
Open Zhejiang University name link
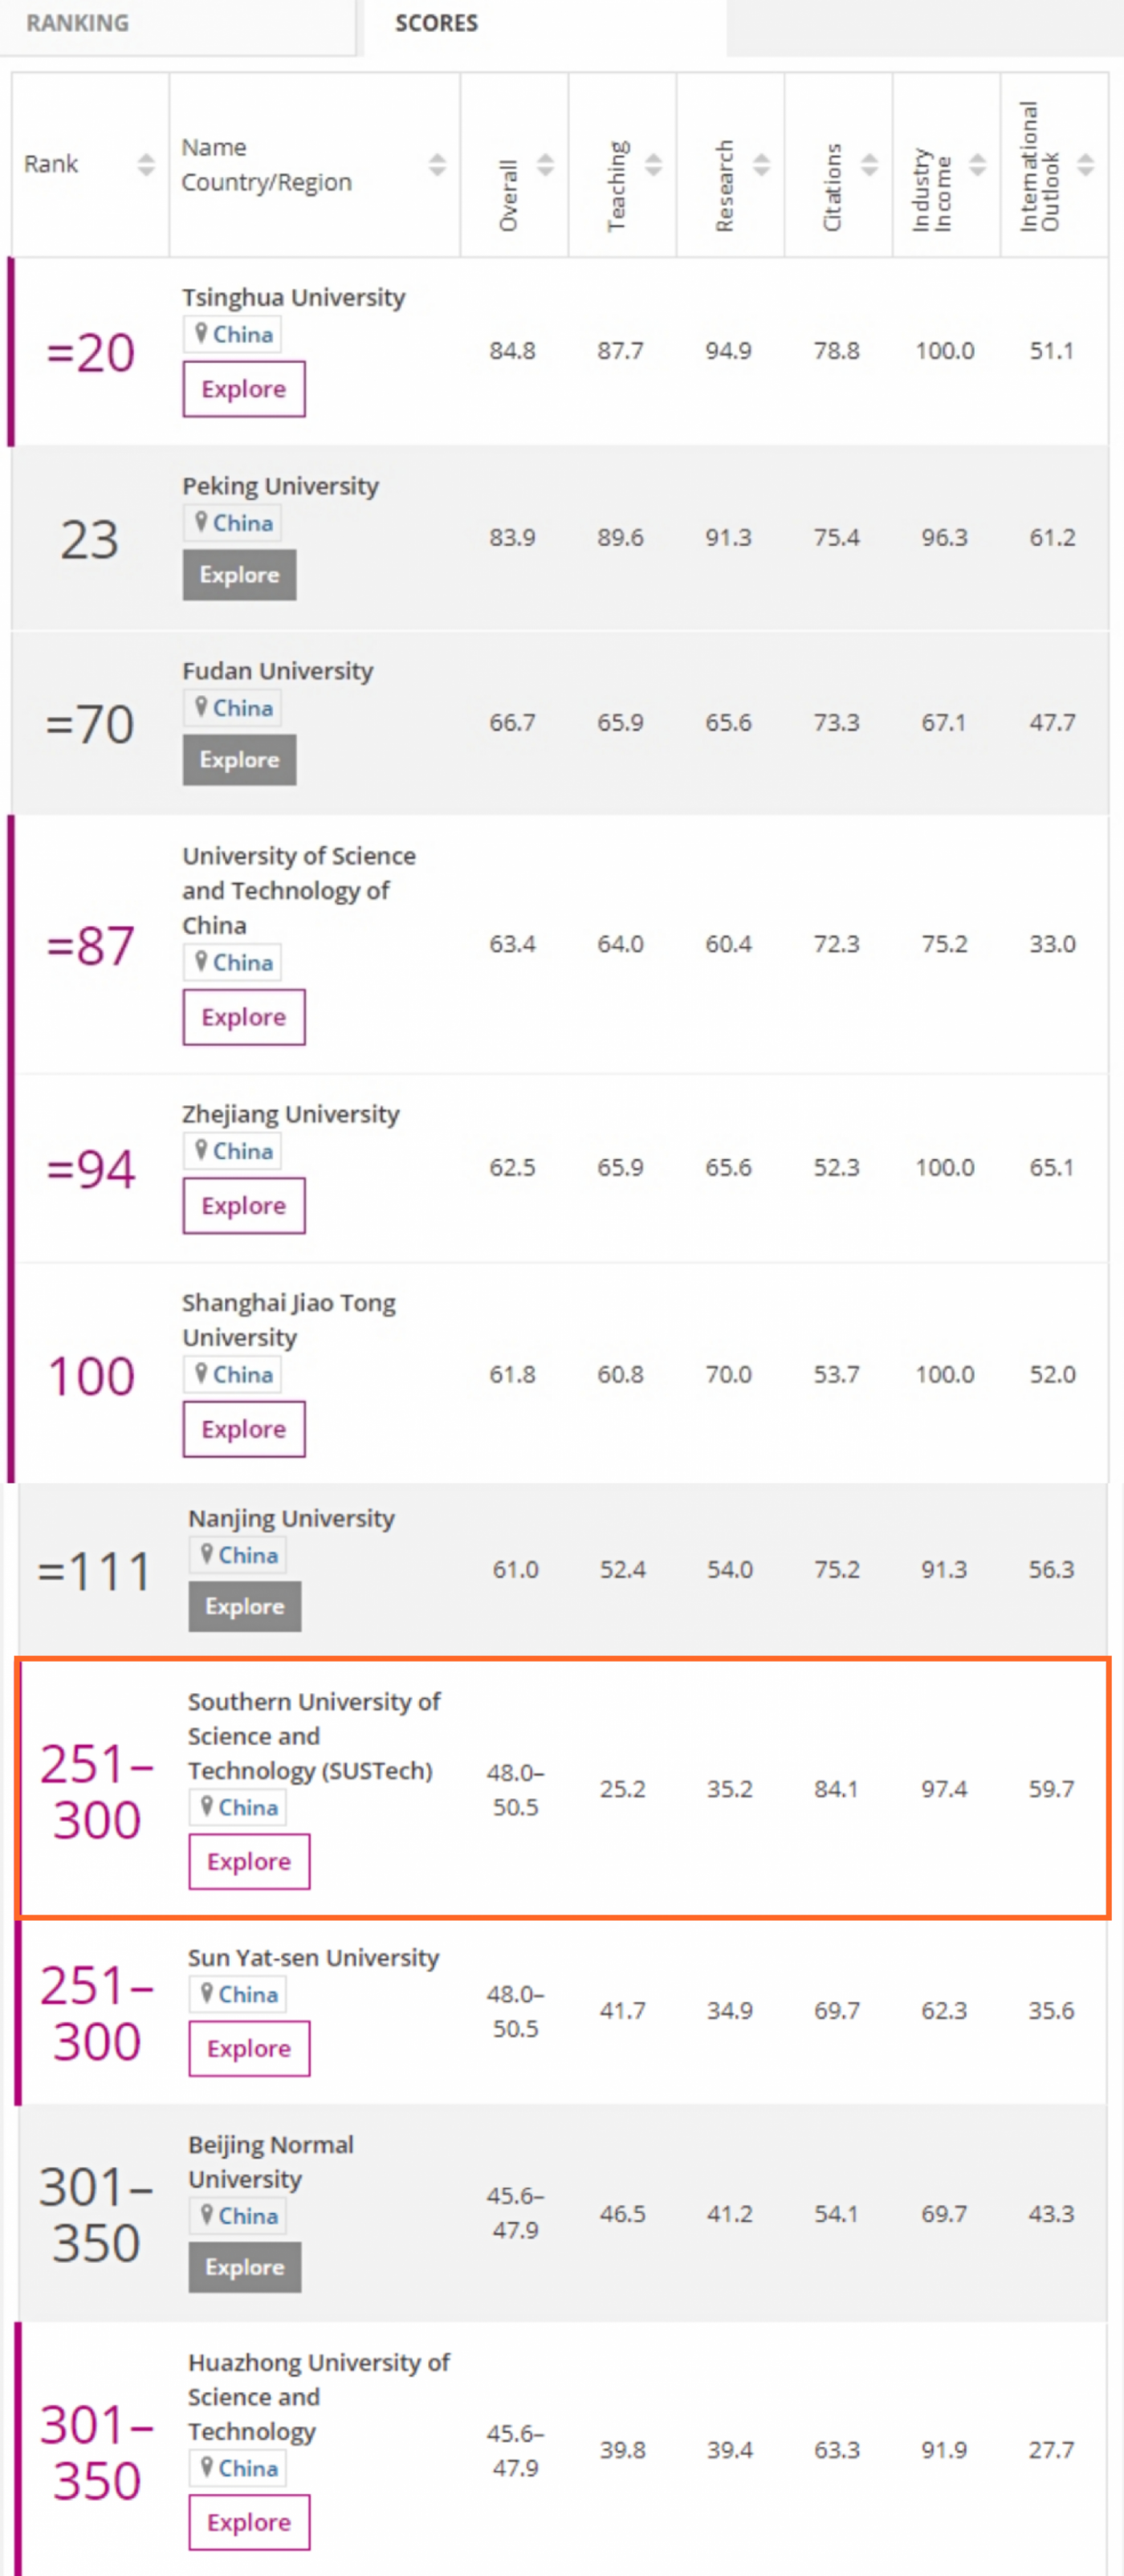click(290, 1114)
